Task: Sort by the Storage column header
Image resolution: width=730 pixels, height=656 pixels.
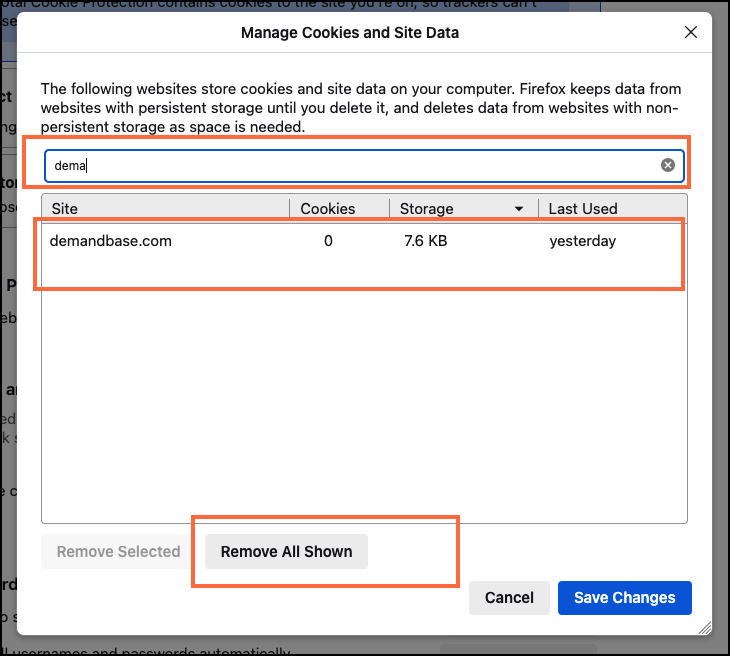Action: [x=464, y=209]
